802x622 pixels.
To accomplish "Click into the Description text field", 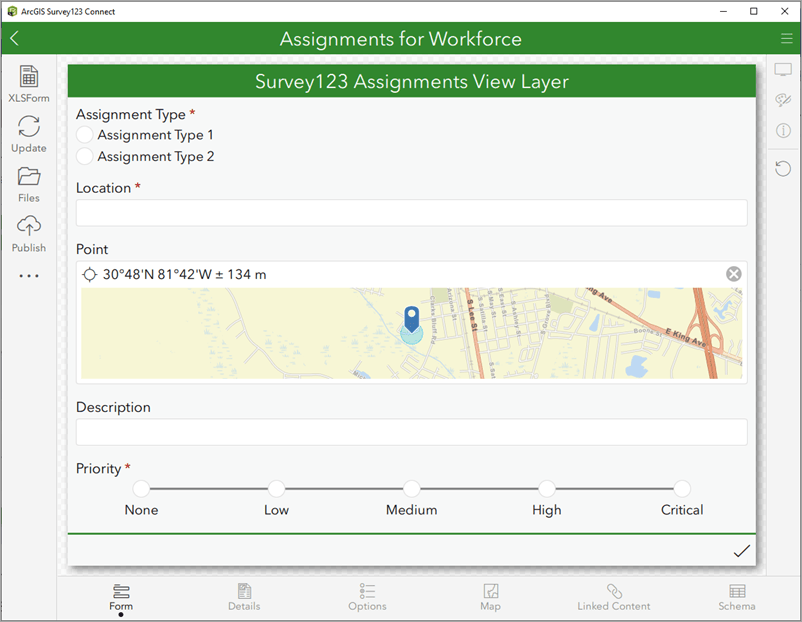I will tap(412, 432).
